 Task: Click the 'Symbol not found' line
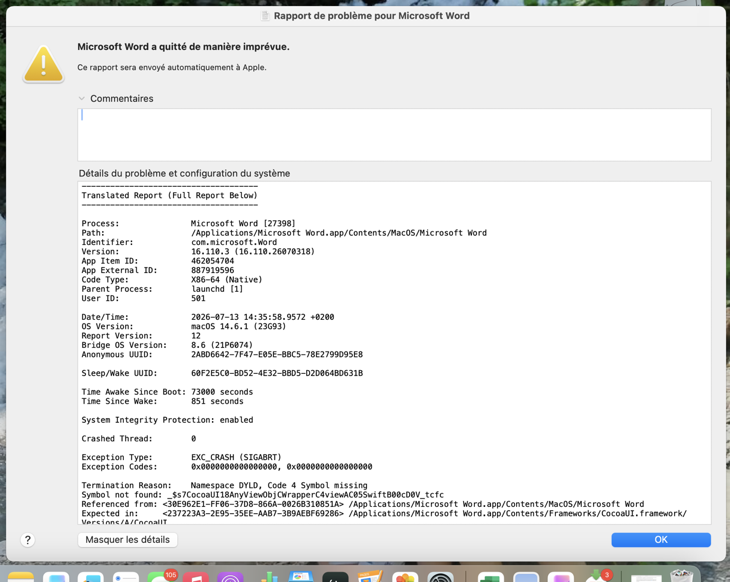(263, 494)
